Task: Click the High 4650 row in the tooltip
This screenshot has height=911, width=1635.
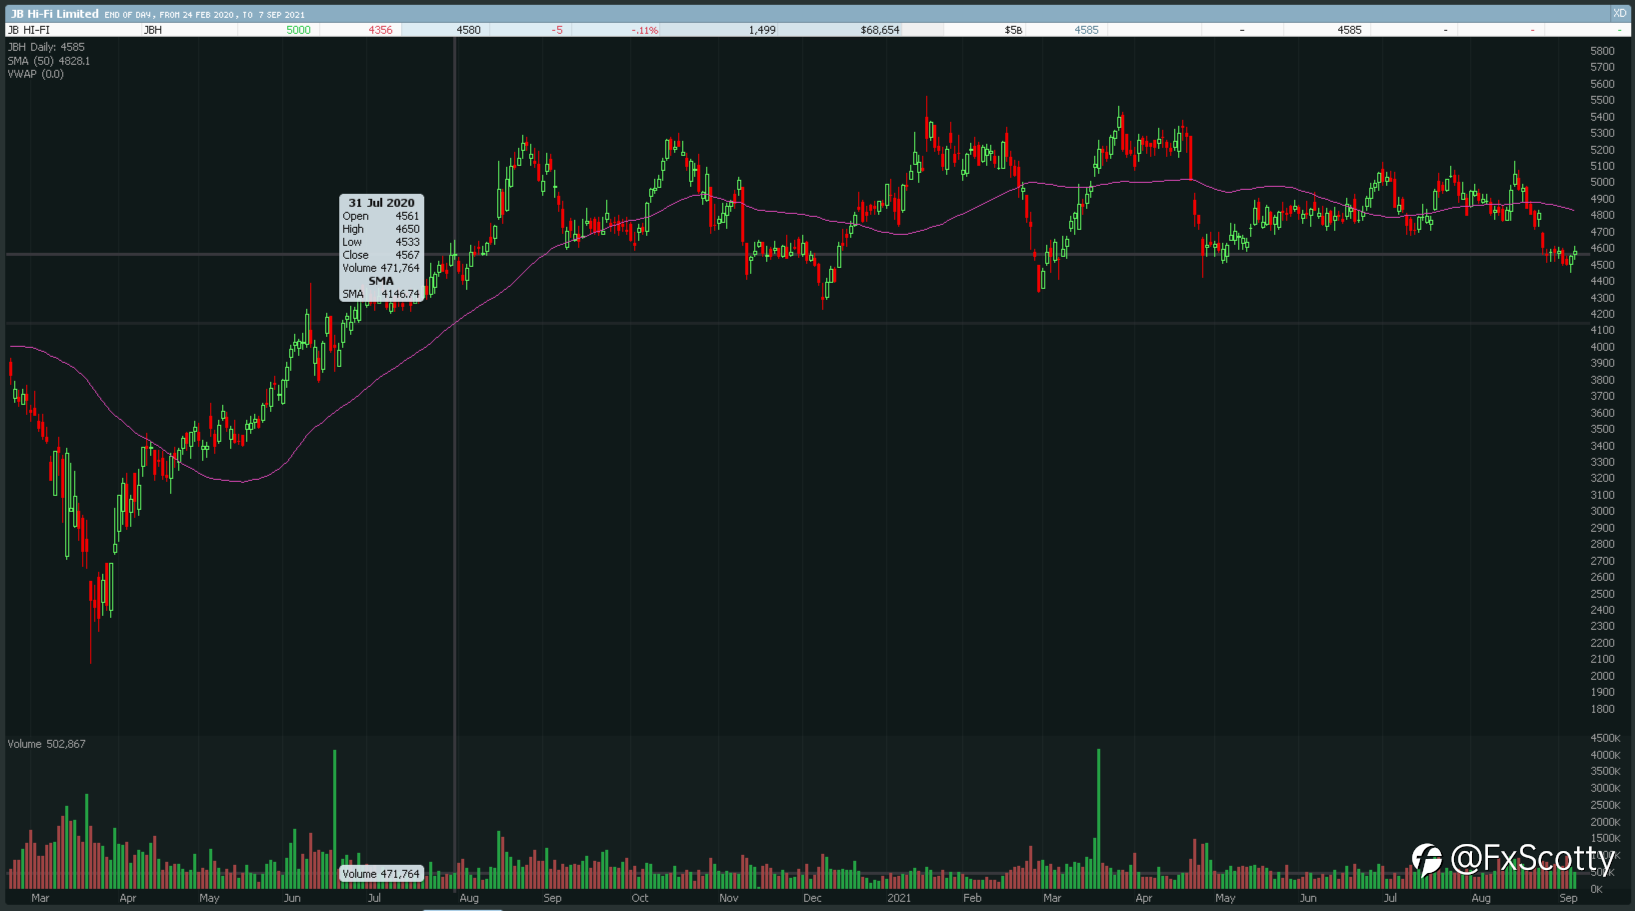Action: [x=381, y=229]
